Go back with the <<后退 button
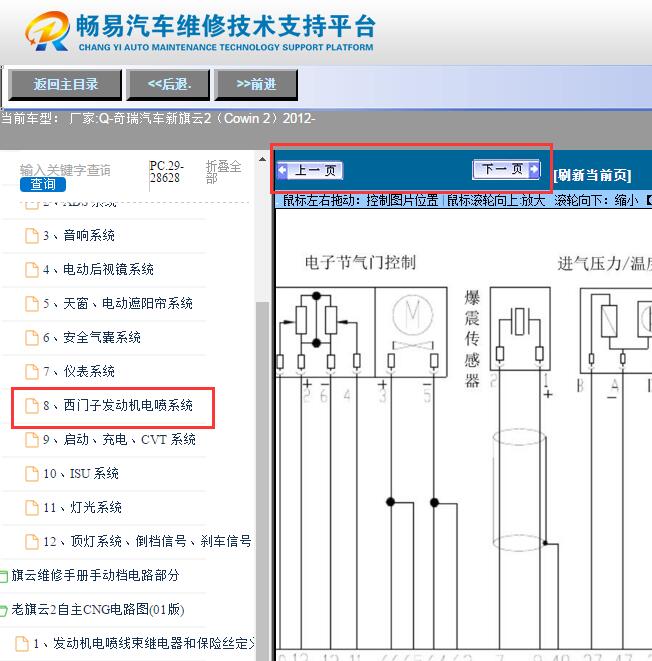 coord(168,85)
